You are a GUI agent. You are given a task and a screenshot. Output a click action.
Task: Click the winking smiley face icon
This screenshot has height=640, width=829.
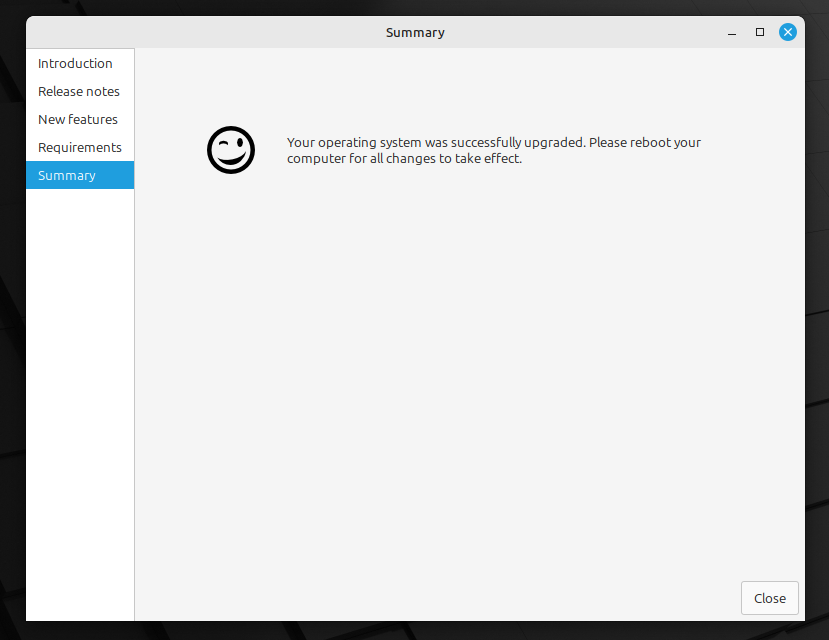[231, 150]
